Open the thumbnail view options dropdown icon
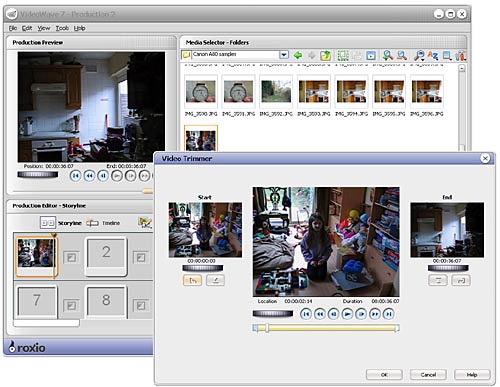 (447, 55)
